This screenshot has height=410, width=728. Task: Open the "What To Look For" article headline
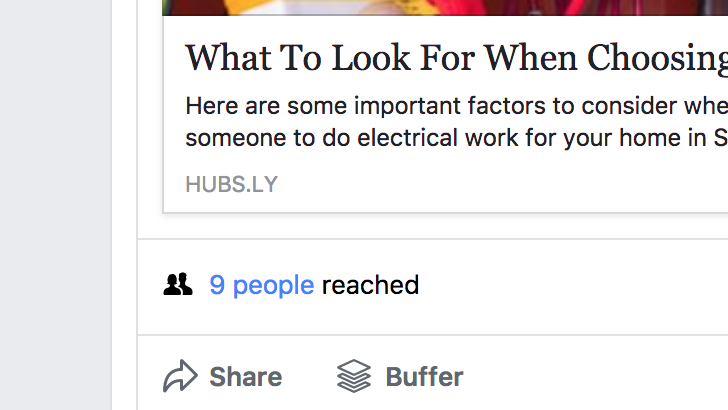pyautogui.click(x=456, y=58)
